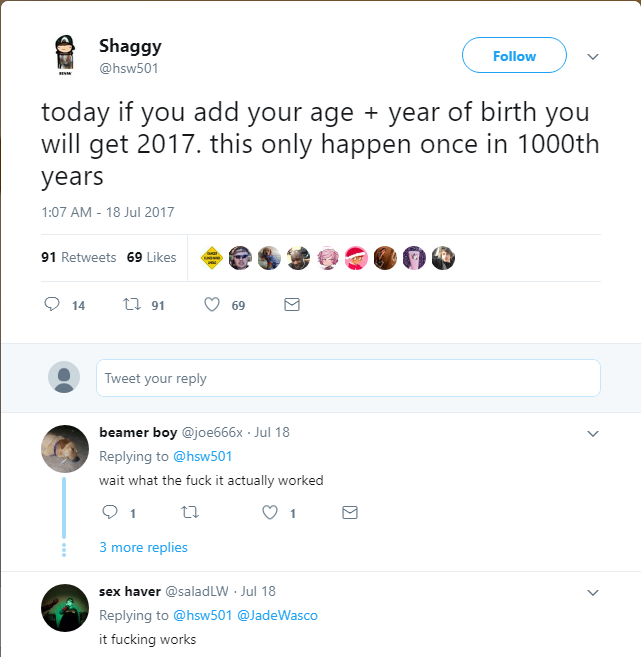
Task: Reply to beamer boy's comment
Action: click(110, 513)
